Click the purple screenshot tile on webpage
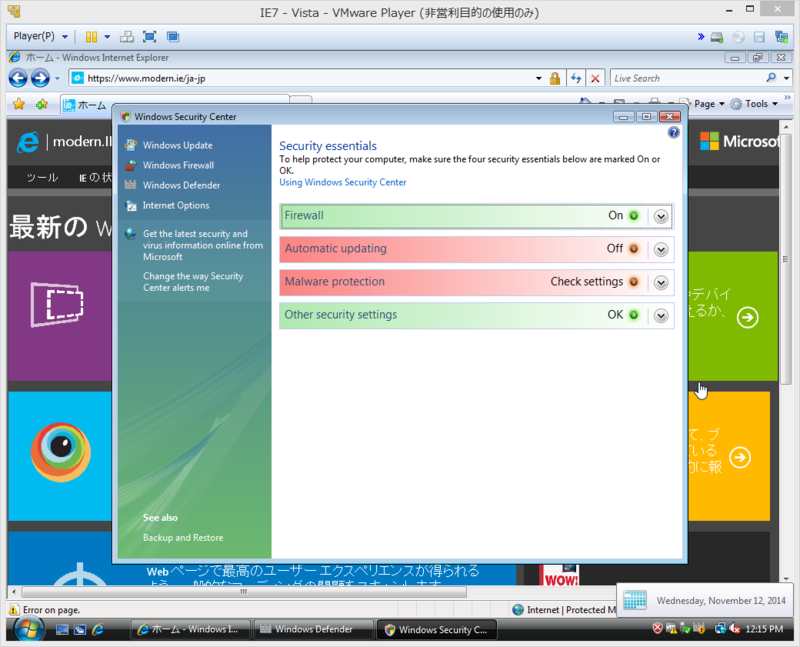The width and height of the screenshot is (800, 647). [60, 316]
